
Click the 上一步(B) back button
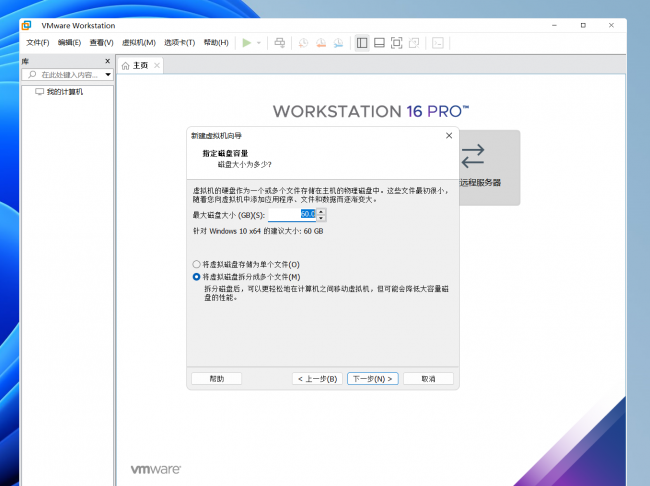point(318,379)
